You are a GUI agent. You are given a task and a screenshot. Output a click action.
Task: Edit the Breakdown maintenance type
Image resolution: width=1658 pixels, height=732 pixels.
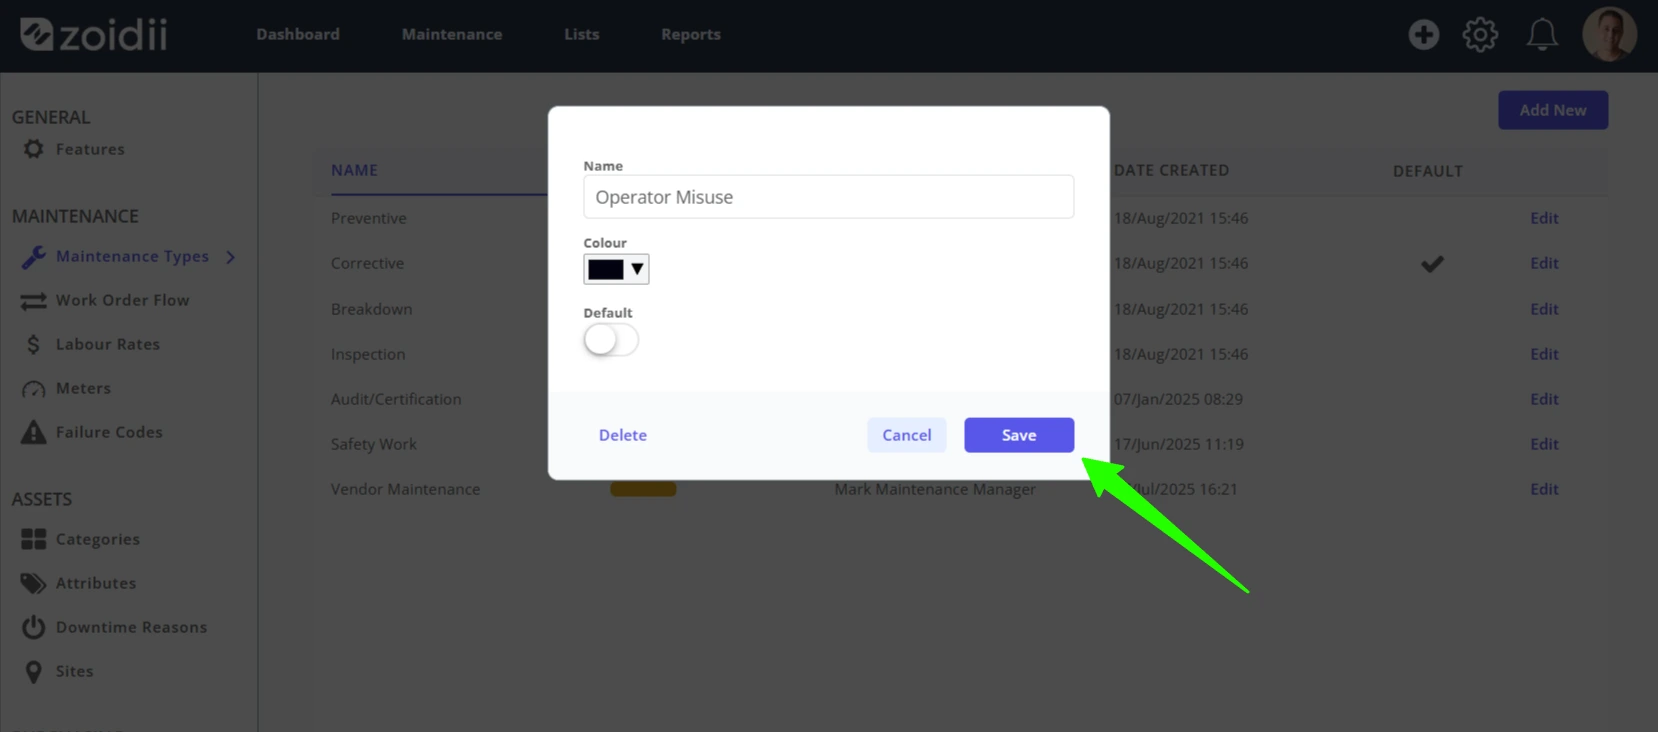point(1544,309)
